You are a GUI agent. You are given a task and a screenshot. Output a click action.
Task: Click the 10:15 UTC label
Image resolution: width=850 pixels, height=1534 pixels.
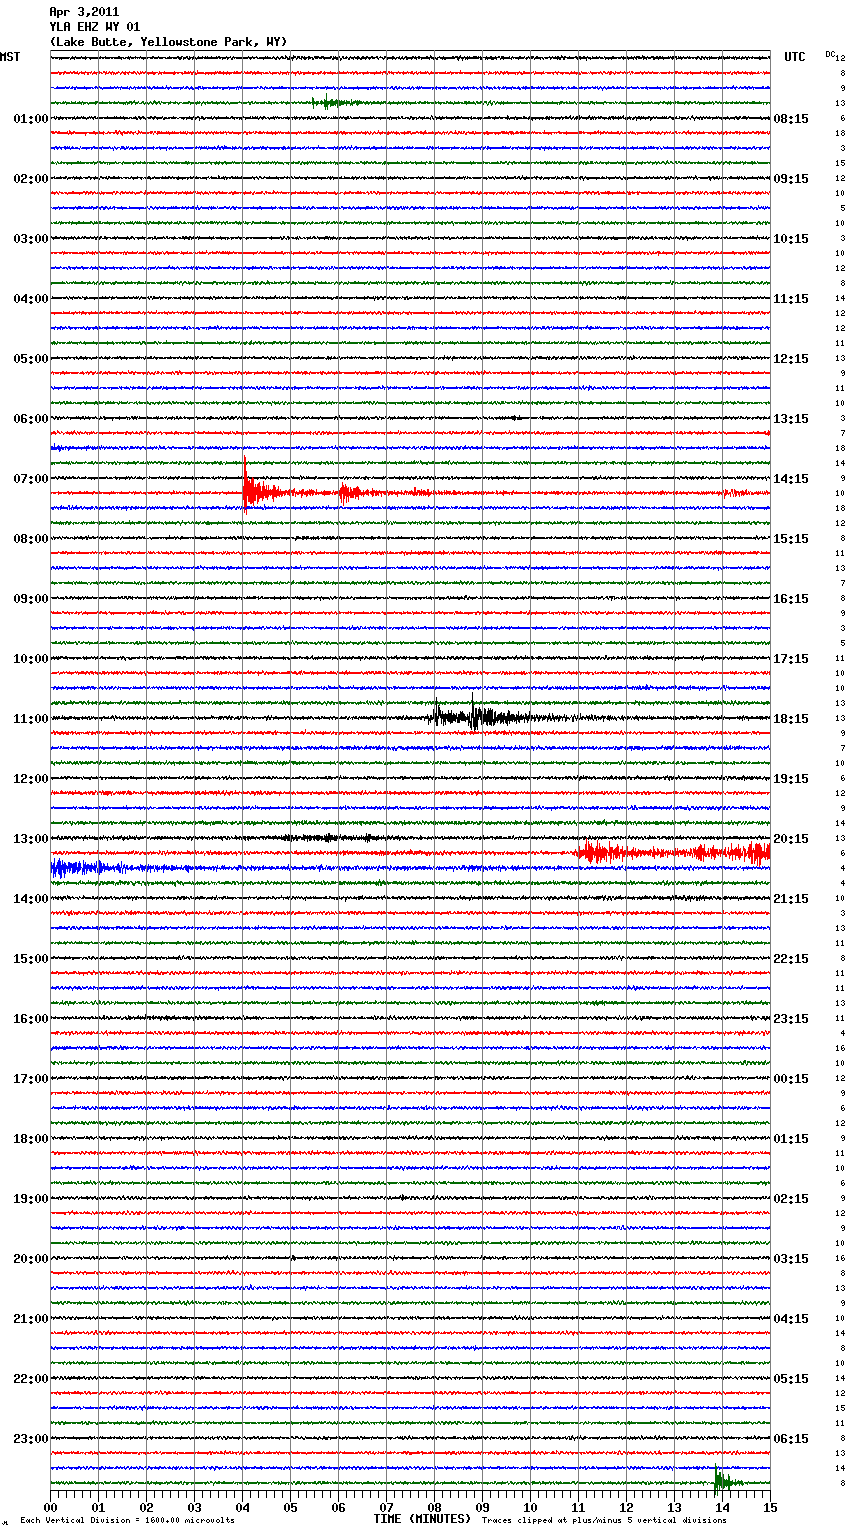click(791, 239)
